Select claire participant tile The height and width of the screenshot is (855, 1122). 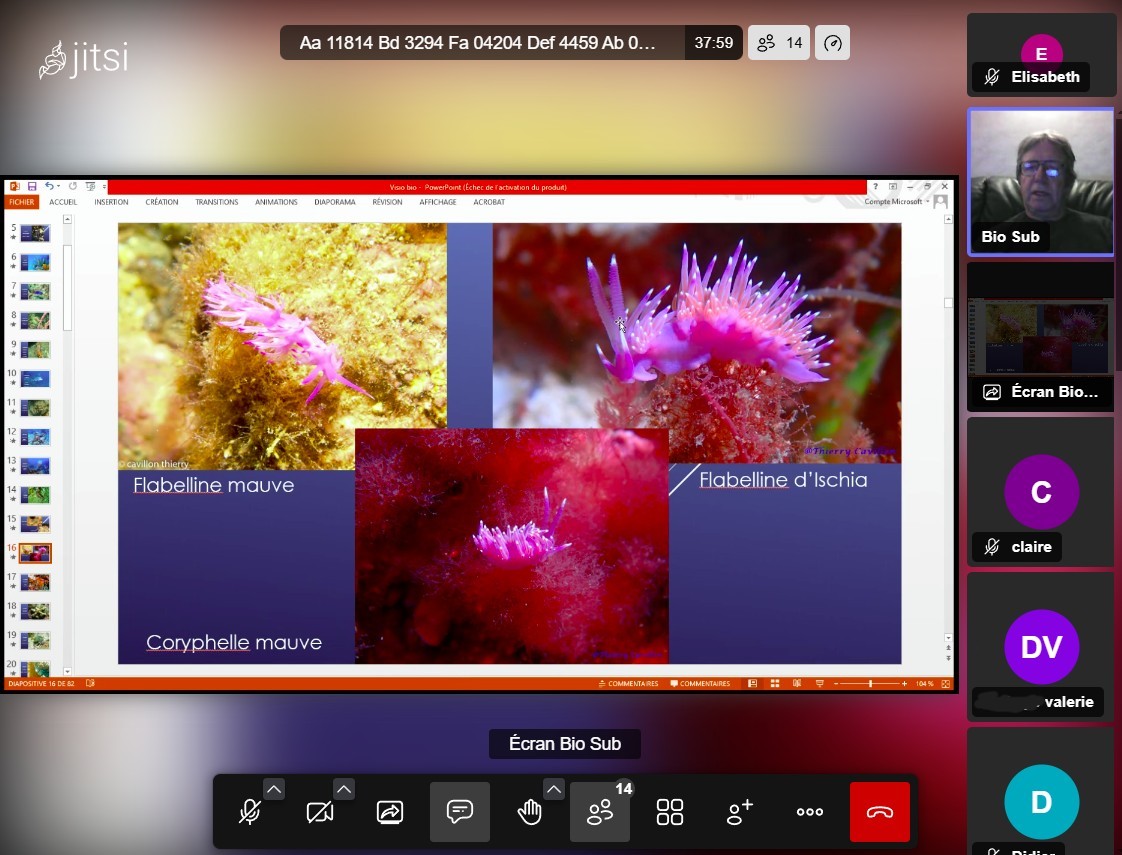click(1041, 492)
